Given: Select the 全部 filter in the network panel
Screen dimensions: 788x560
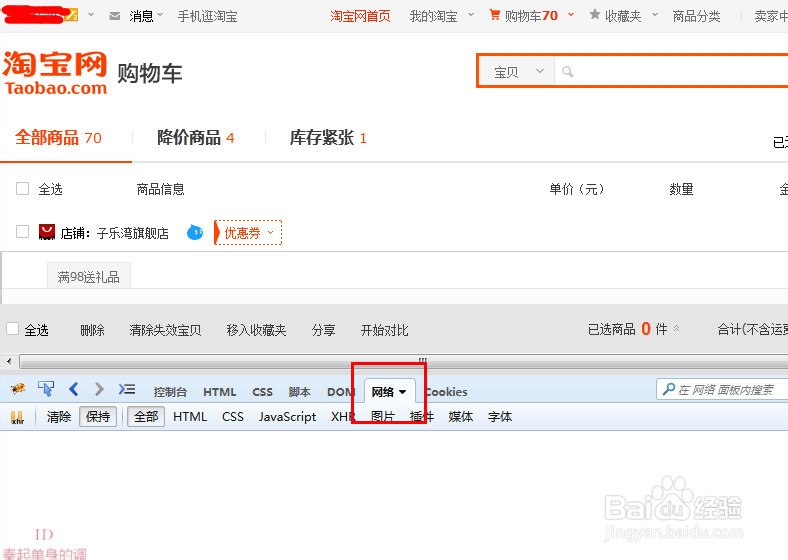Looking at the screenshot, I should 146,417.
